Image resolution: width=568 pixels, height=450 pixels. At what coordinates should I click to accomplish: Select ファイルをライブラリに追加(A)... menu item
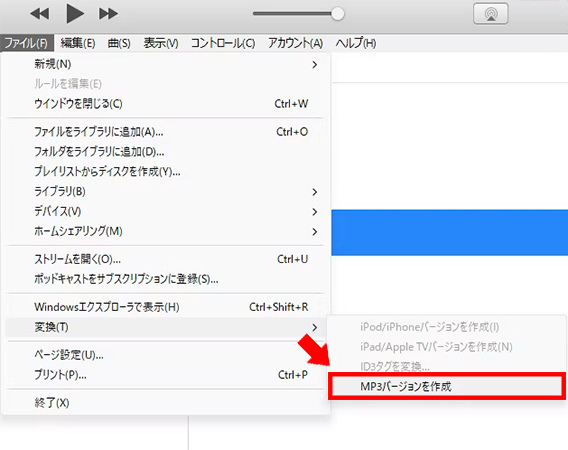point(166,132)
